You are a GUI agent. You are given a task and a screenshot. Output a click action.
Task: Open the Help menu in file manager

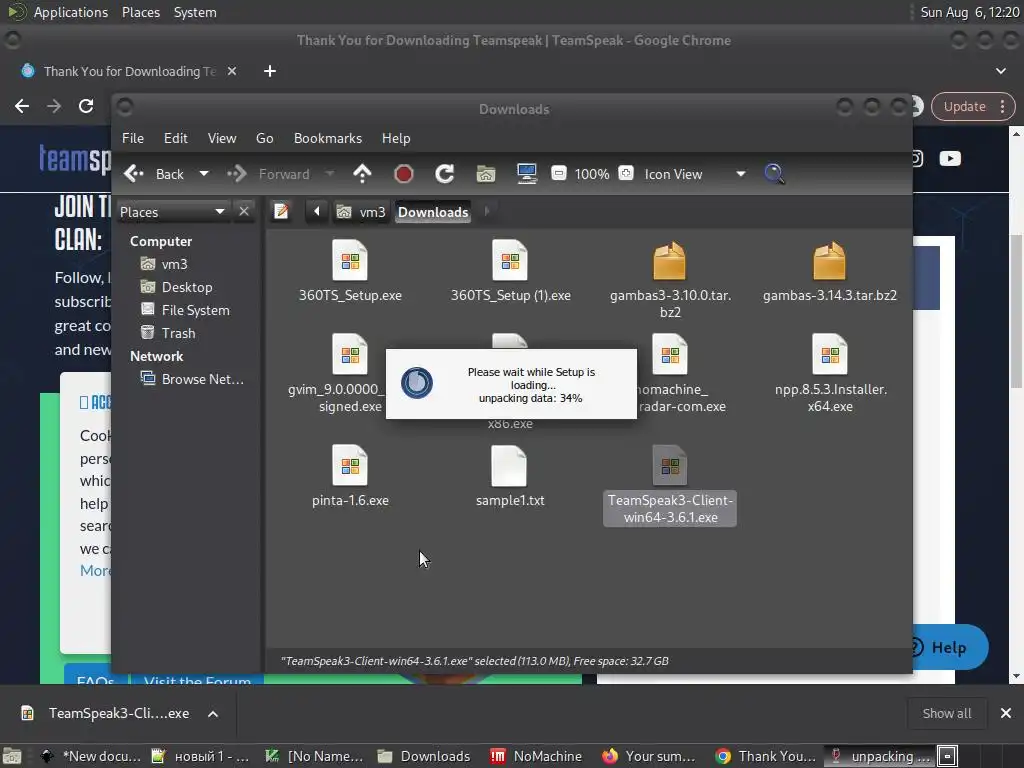click(x=396, y=138)
